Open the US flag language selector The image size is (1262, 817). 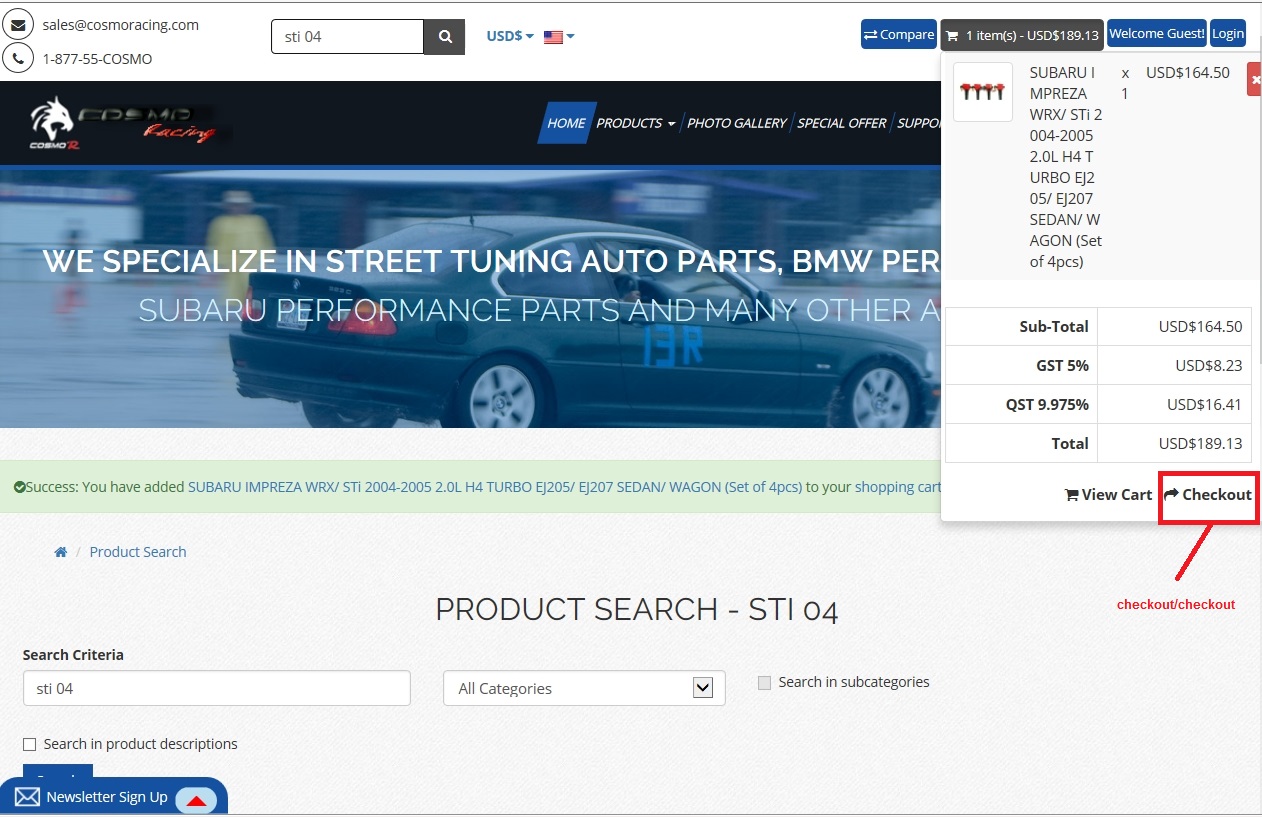(x=559, y=37)
